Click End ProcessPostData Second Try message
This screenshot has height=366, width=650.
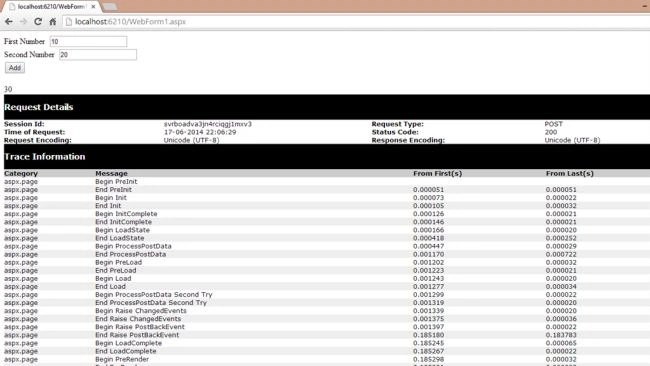(x=151, y=303)
